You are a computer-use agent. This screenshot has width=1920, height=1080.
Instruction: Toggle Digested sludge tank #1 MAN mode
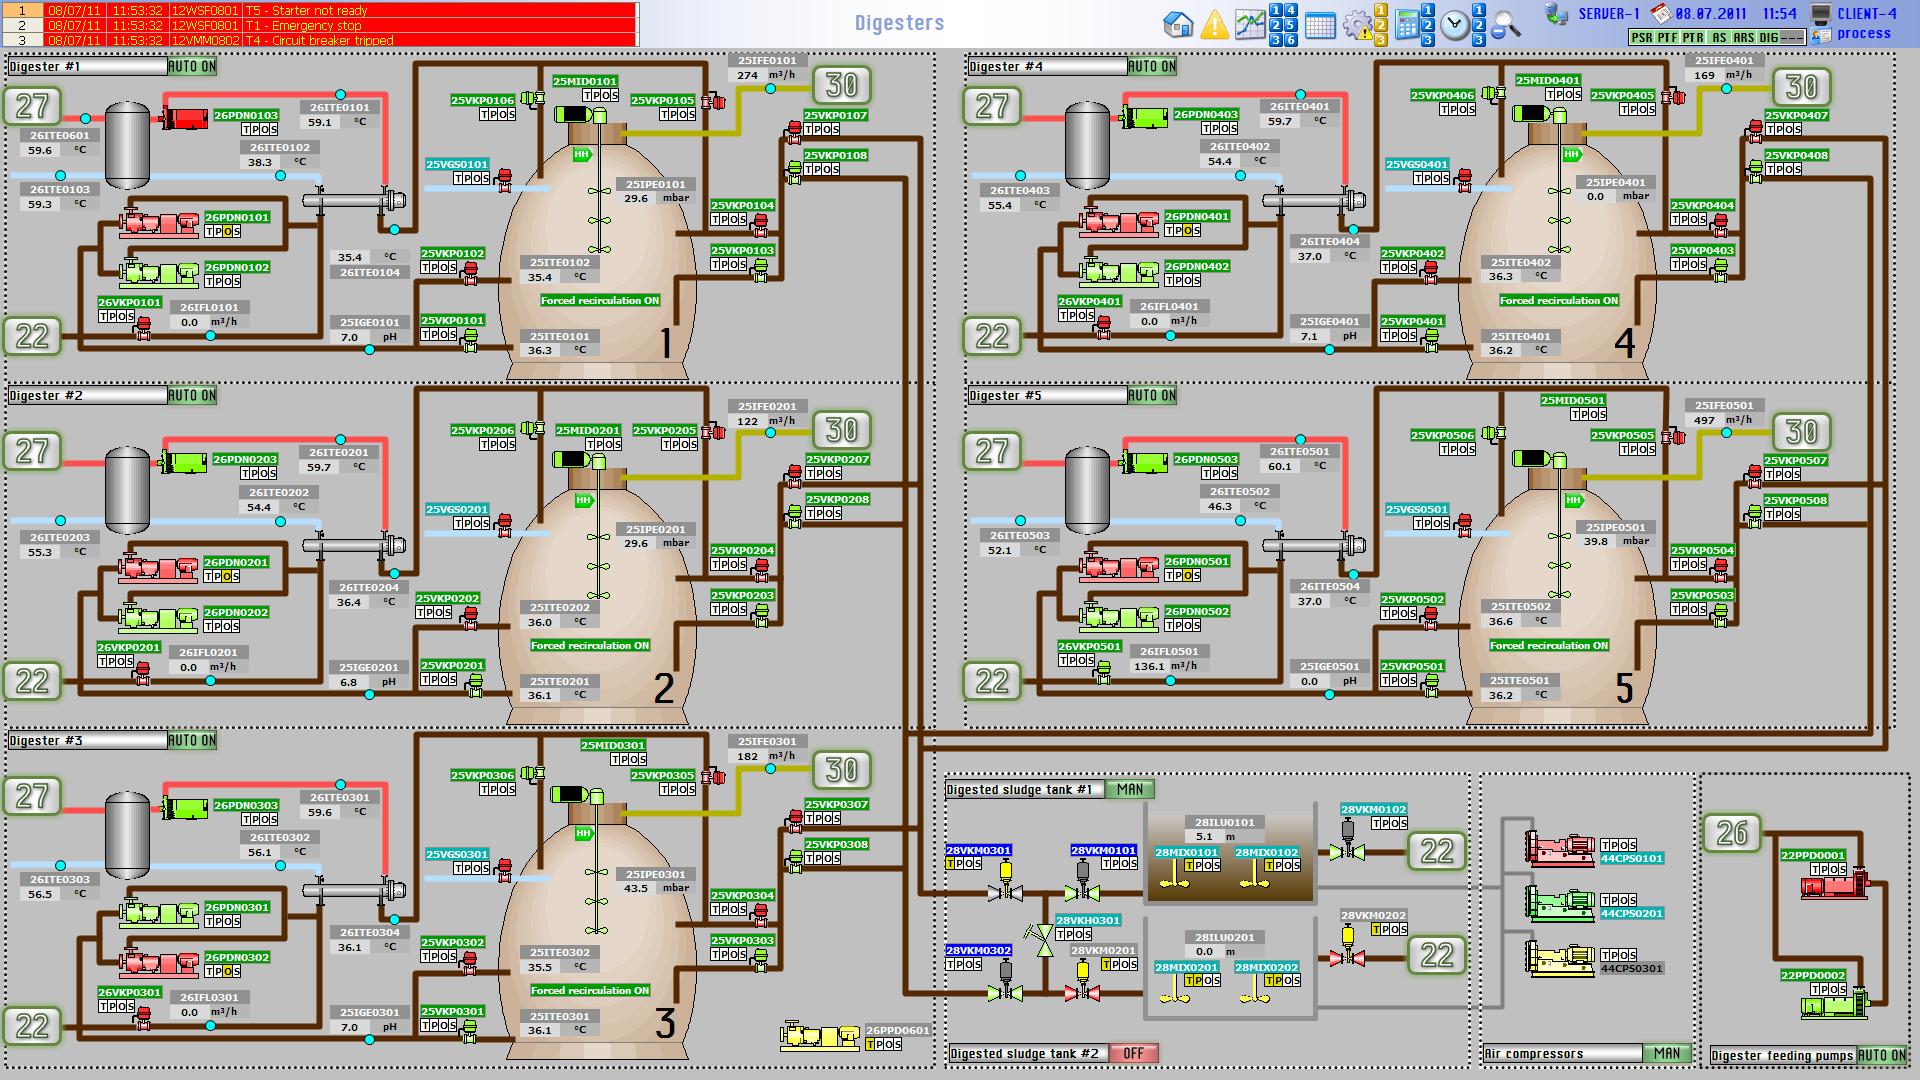(x=1130, y=790)
